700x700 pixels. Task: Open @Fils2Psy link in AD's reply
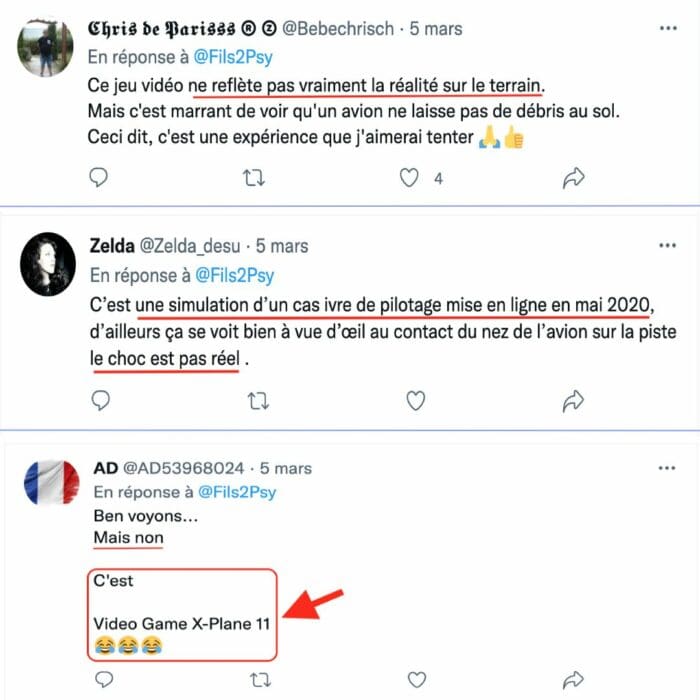coord(237,492)
